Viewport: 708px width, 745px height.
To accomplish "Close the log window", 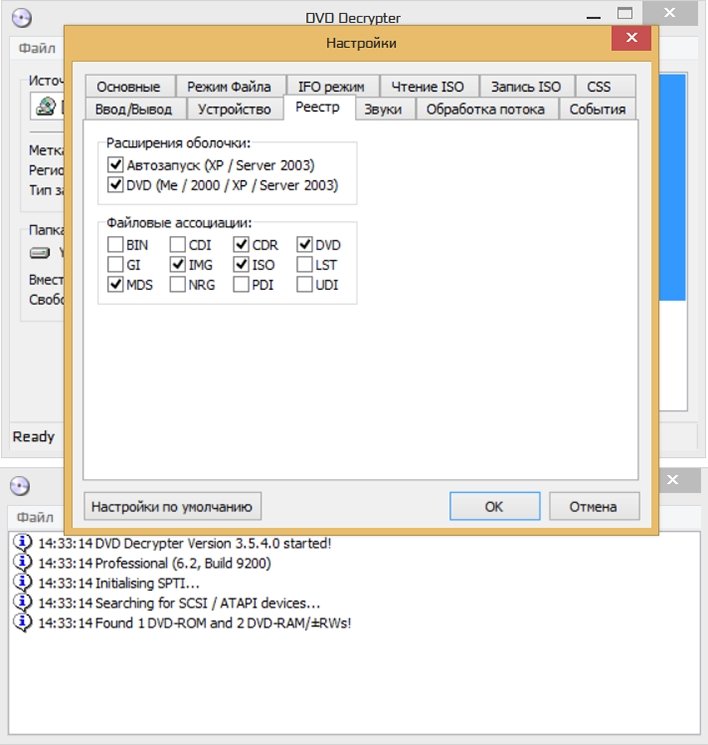I will pyautogui.click(x=672, y=480).
